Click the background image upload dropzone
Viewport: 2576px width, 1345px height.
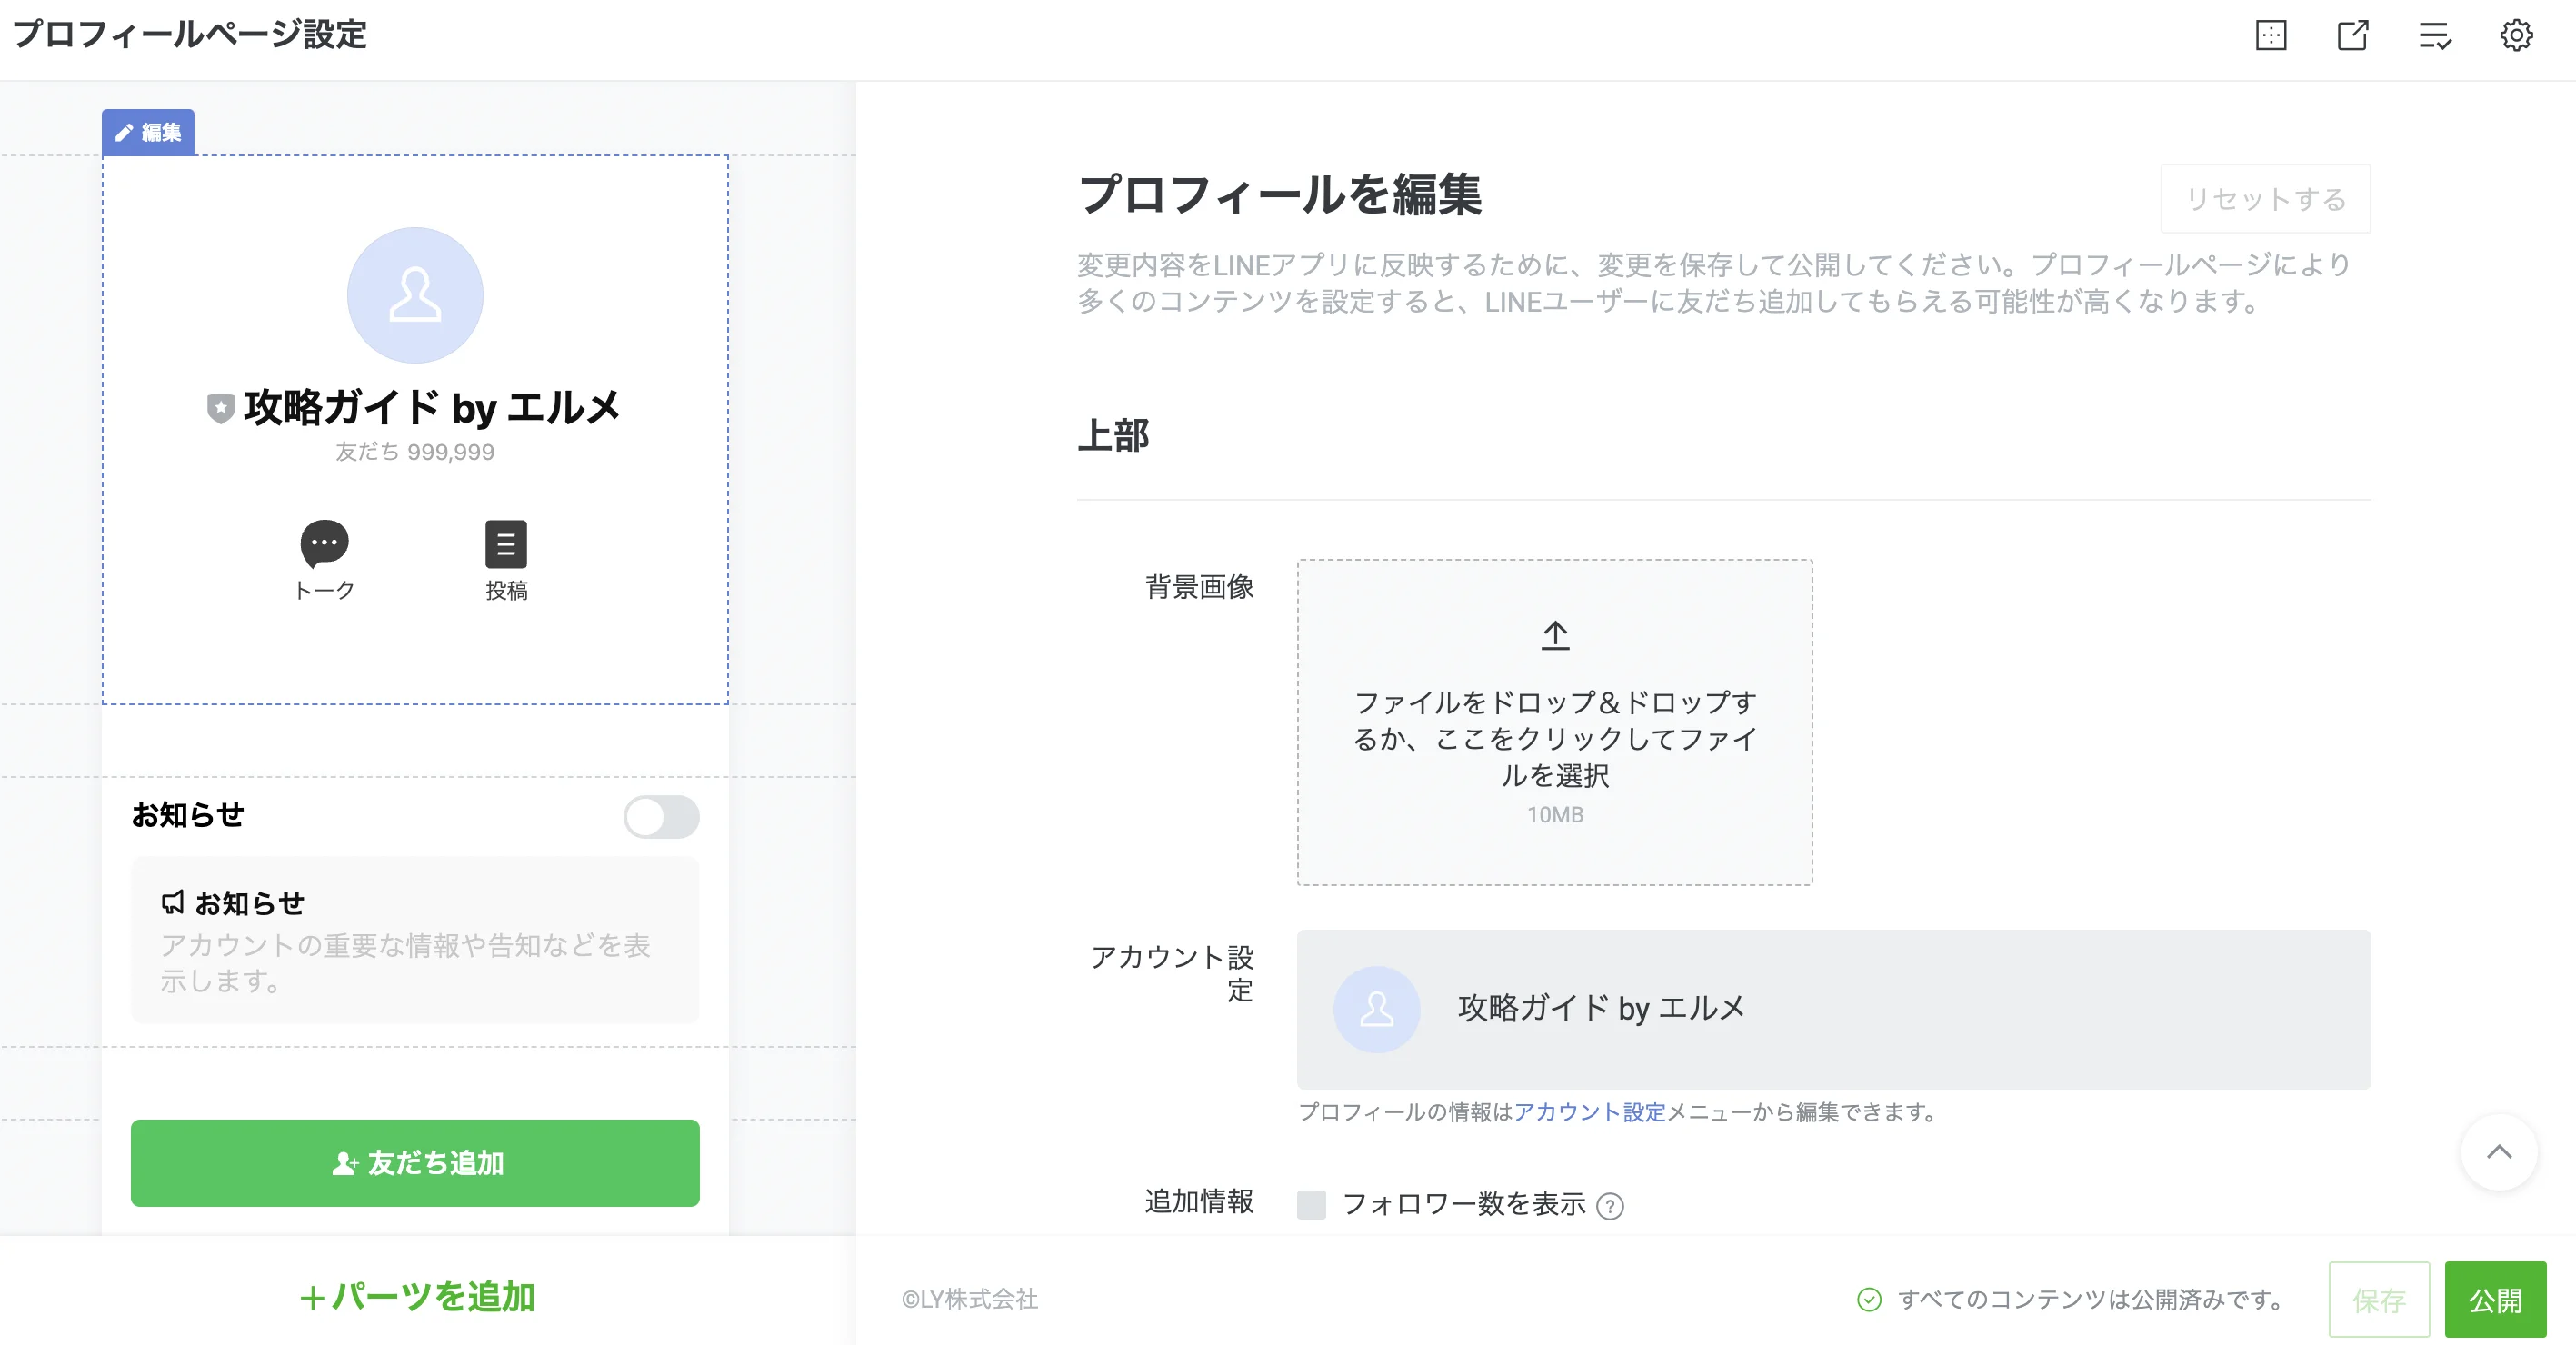point(1555,722)
